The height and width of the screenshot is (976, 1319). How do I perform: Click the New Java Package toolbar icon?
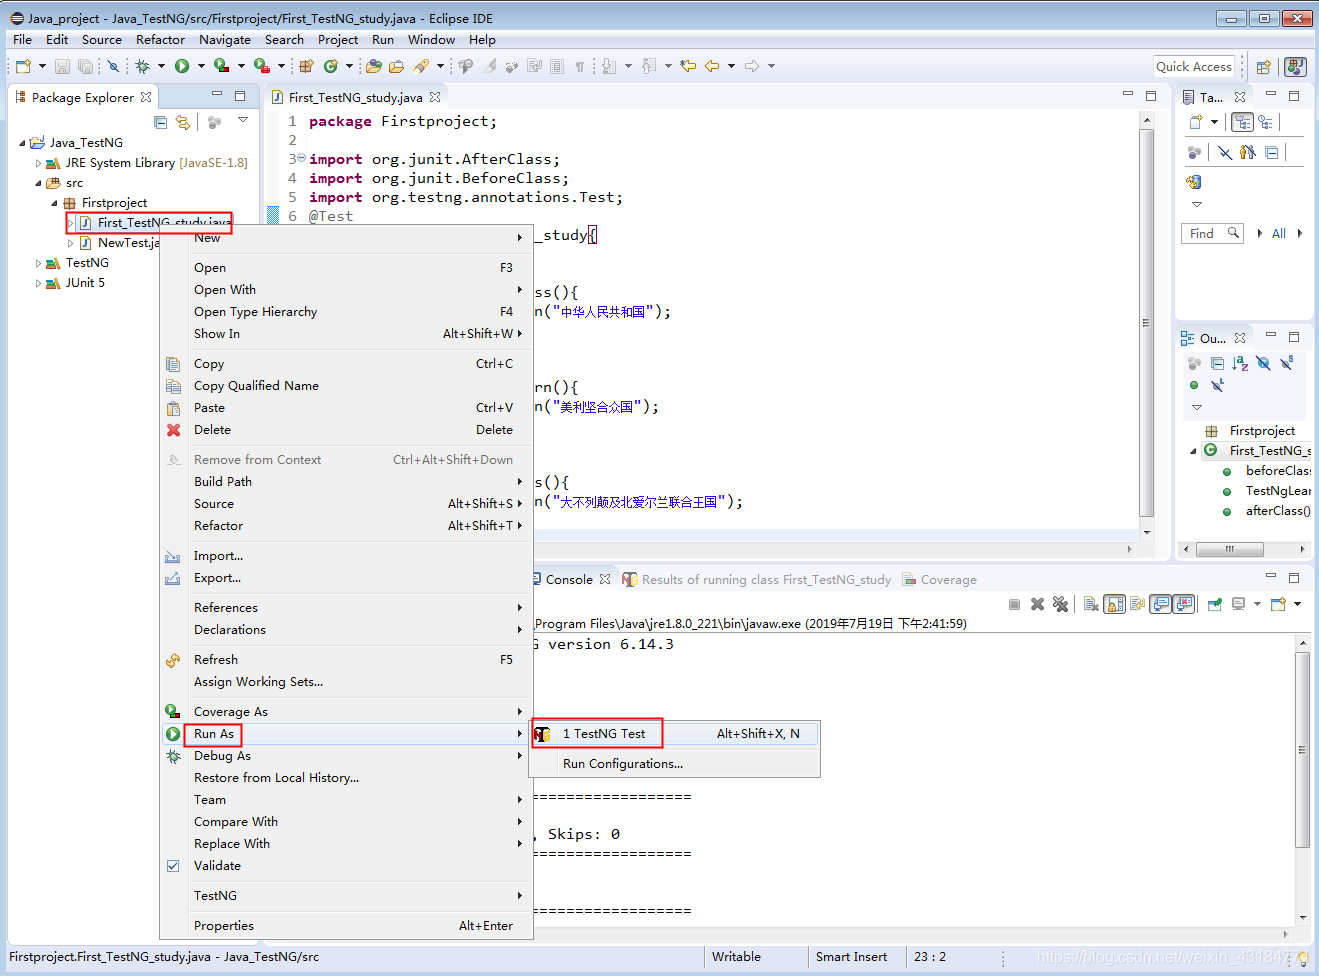click(306, 66)
